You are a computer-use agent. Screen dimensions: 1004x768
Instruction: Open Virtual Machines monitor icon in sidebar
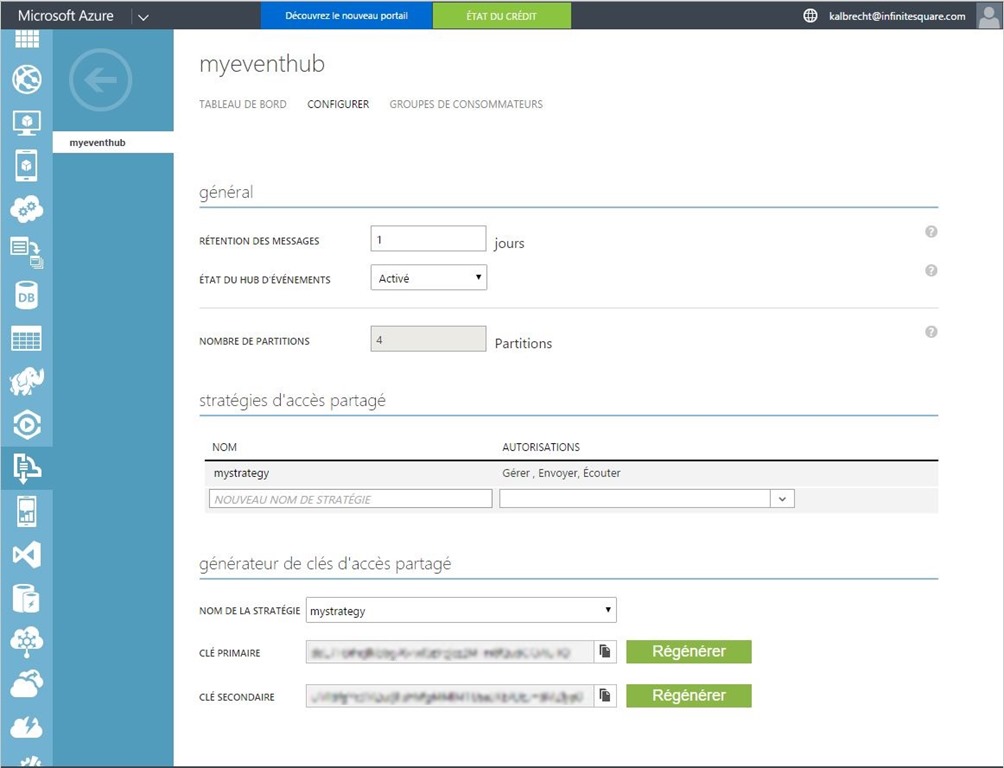click(x=26, y=122)
